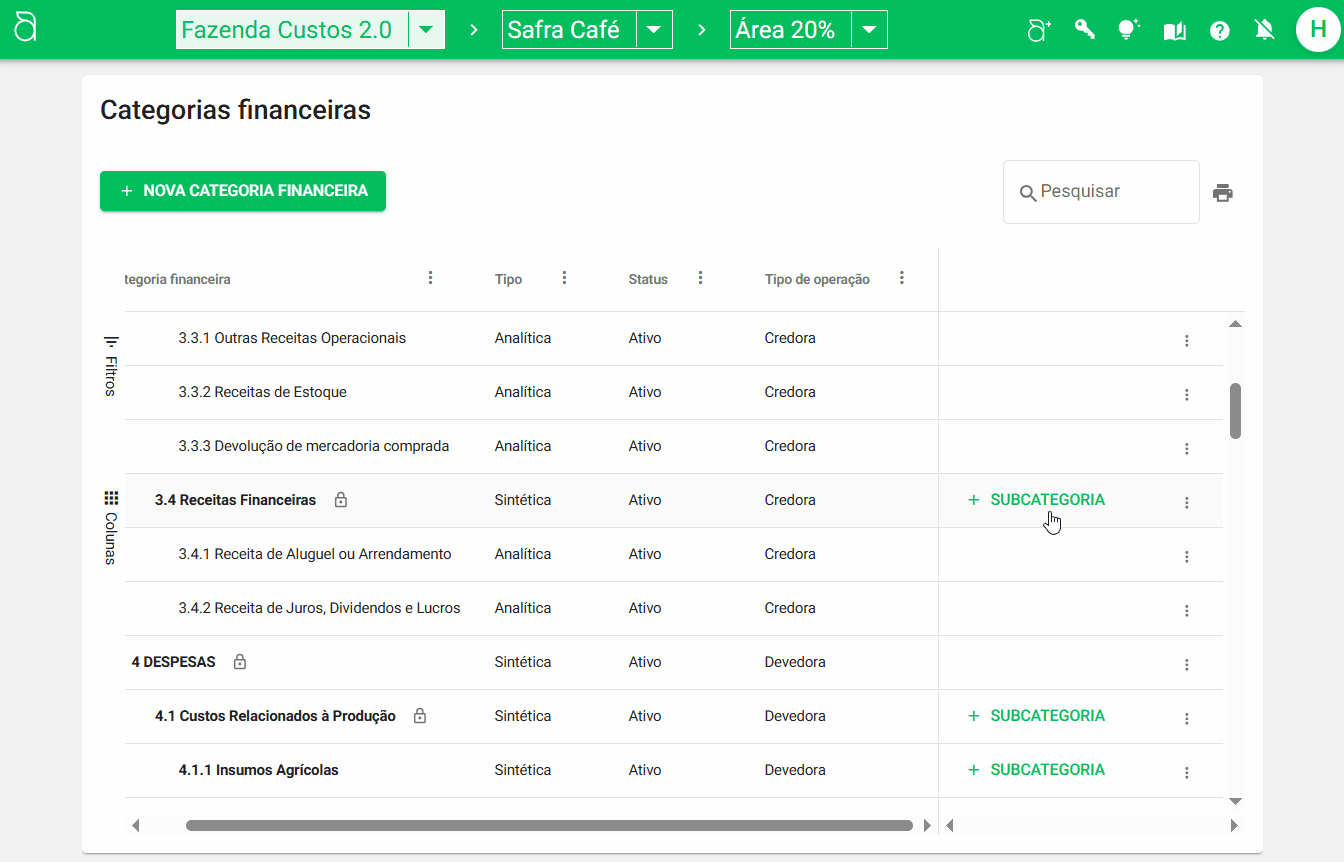Screen dimensions: 1344x862
Task: Add subcategoria to 4.1.1 Insumos Agrícolas
Action: tap(1037, 770)
